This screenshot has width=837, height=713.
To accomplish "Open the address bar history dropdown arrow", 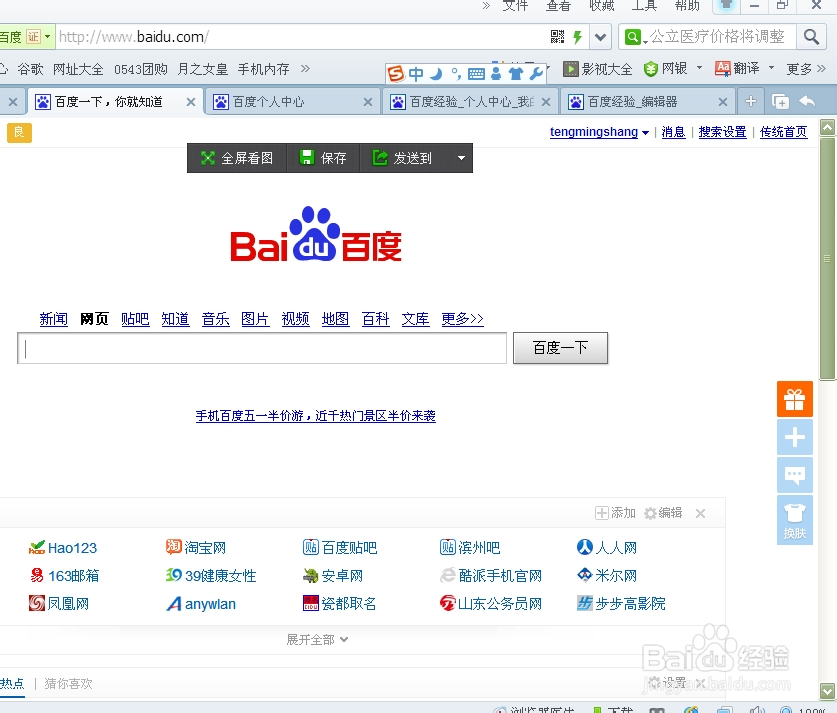I will (x=601, y=37).
